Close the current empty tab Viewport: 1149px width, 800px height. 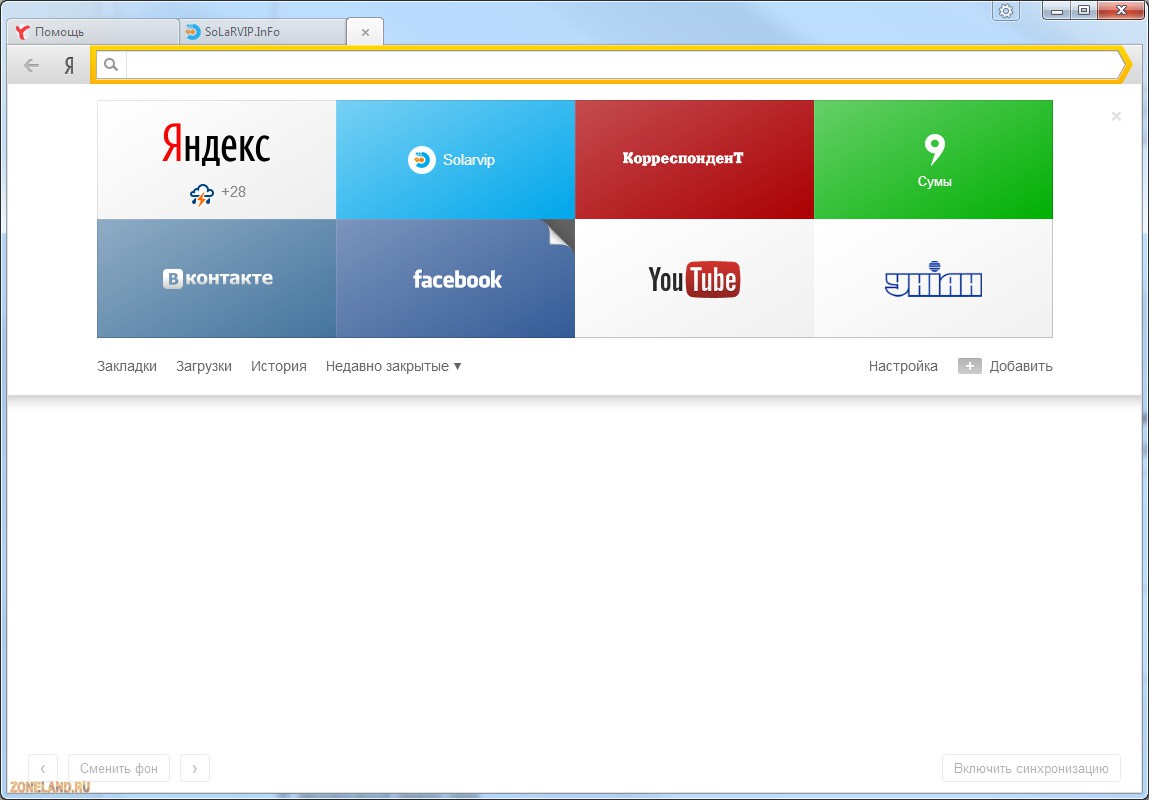tap(366, 32)
